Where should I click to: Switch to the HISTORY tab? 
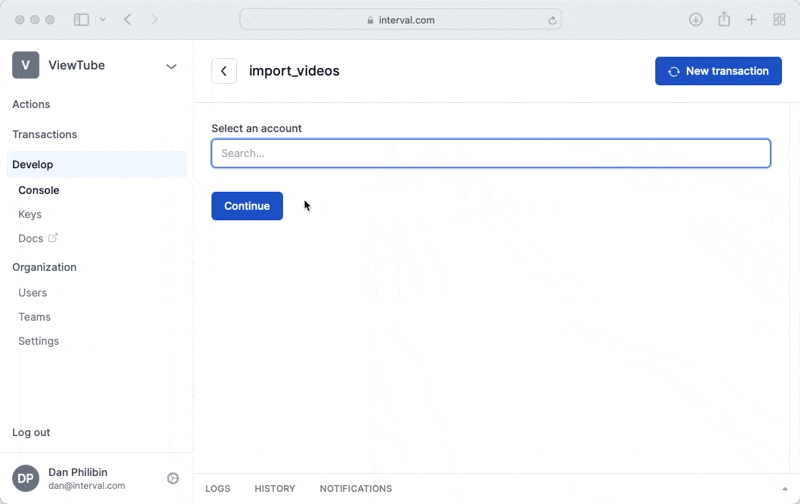tap(275, 489)
